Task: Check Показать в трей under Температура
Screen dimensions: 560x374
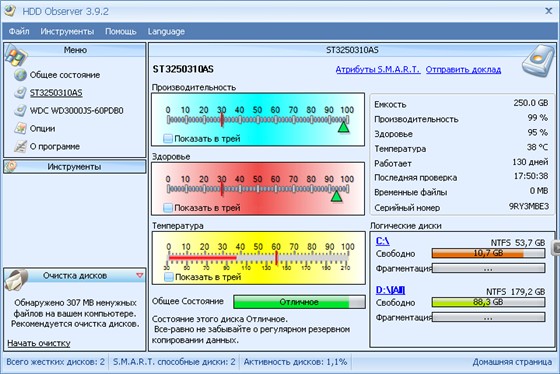Action: click(169, 277)
